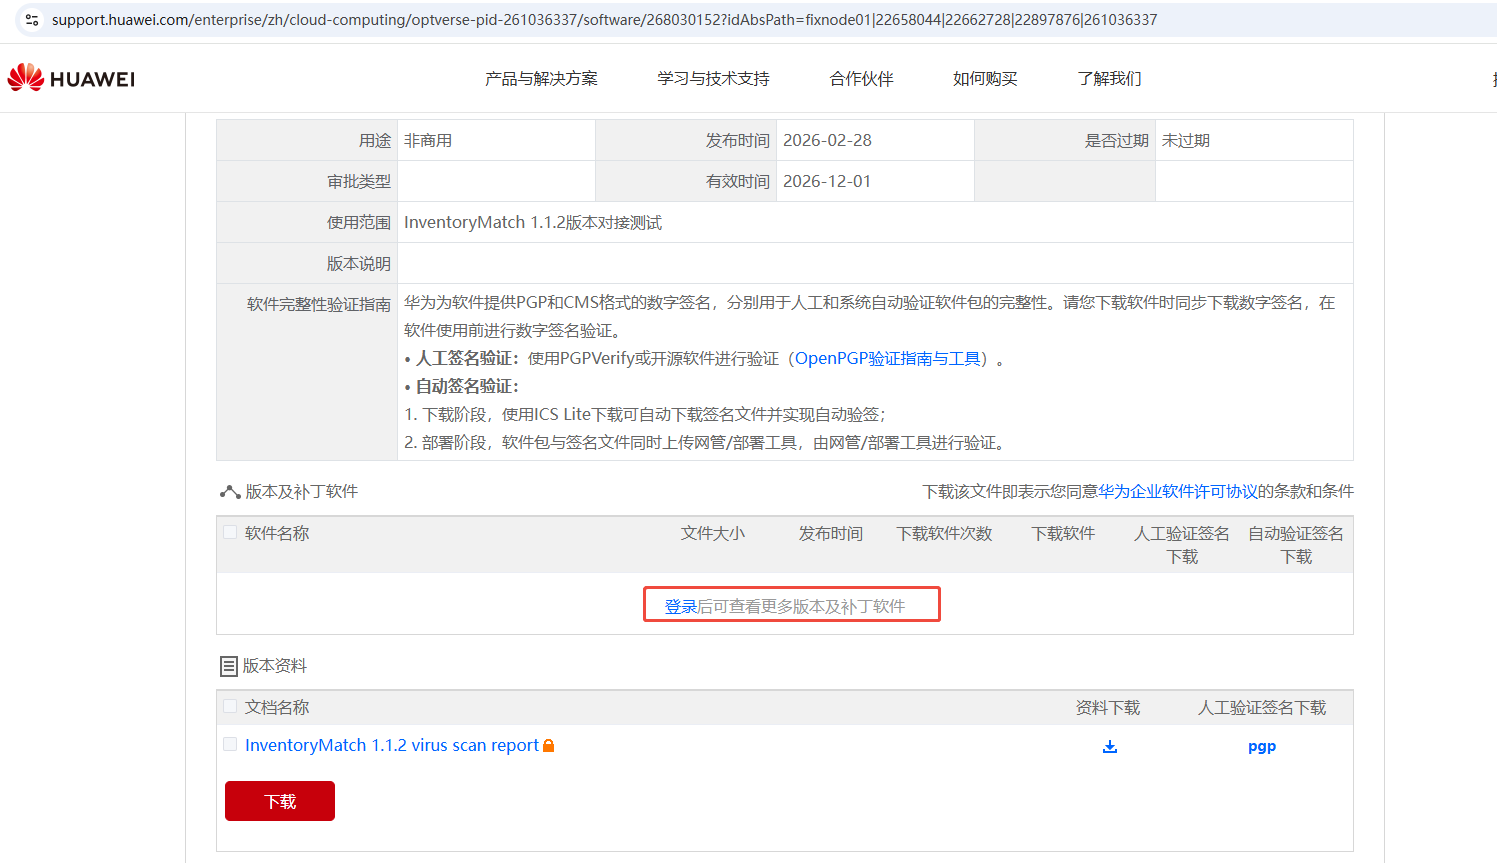Viewport: 1497px width, 863px height.
Task: Click the 版本及补丁软件 section icon
Action: click(x=229, y=492)
